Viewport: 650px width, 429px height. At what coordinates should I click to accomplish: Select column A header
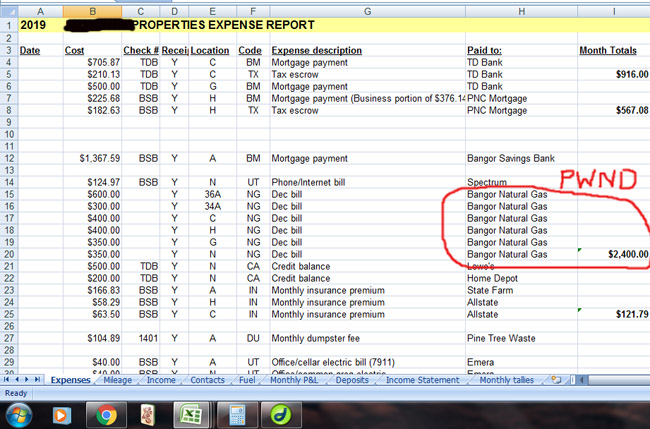[x=41, y=12]
